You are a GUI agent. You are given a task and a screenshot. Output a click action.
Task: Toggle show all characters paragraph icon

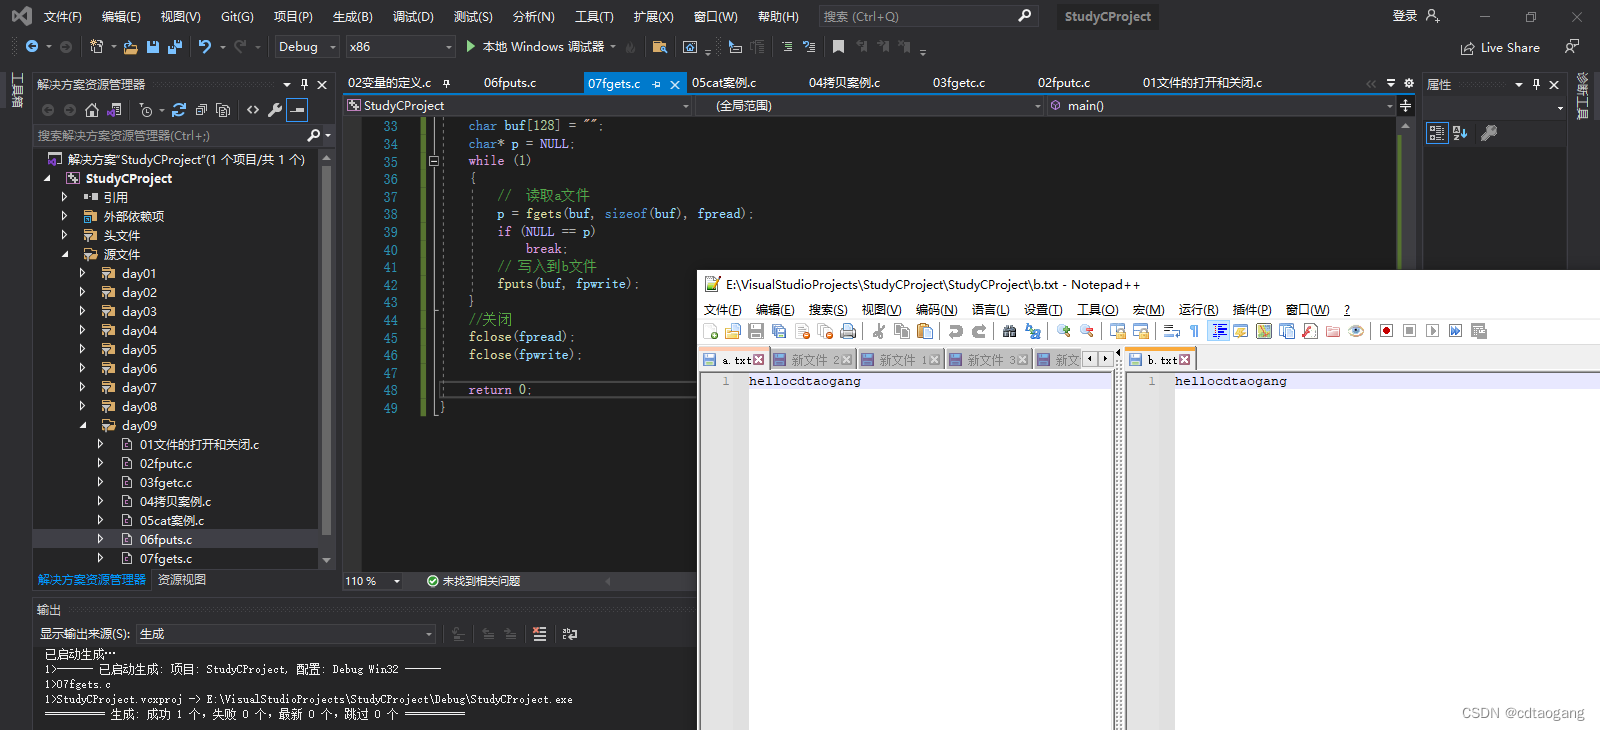click(1194, 332)
